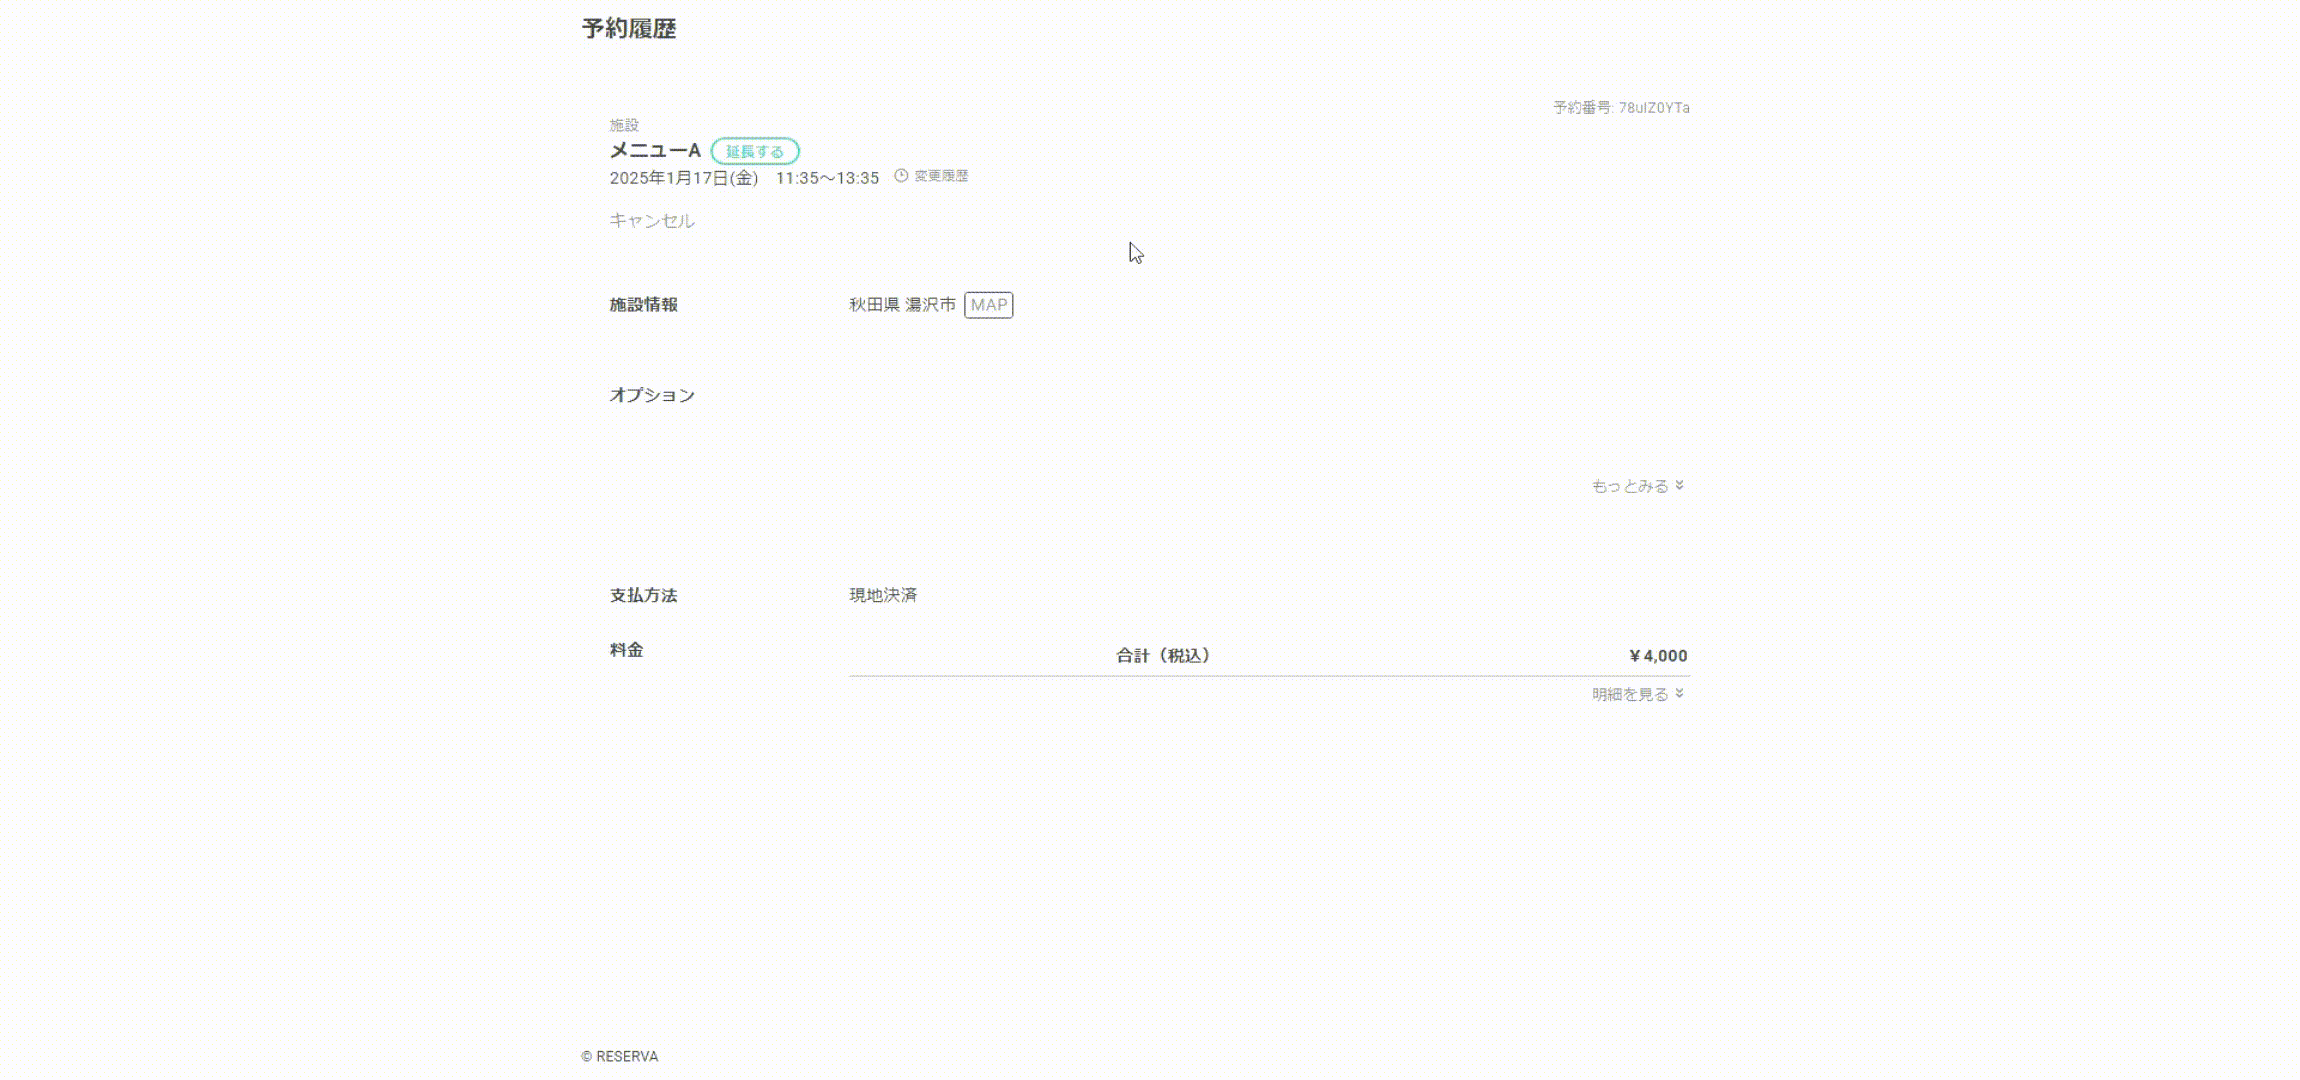Click the 秋田県 湯沢市 address text
The image size is (2300, 1080).
coord(903,305)
